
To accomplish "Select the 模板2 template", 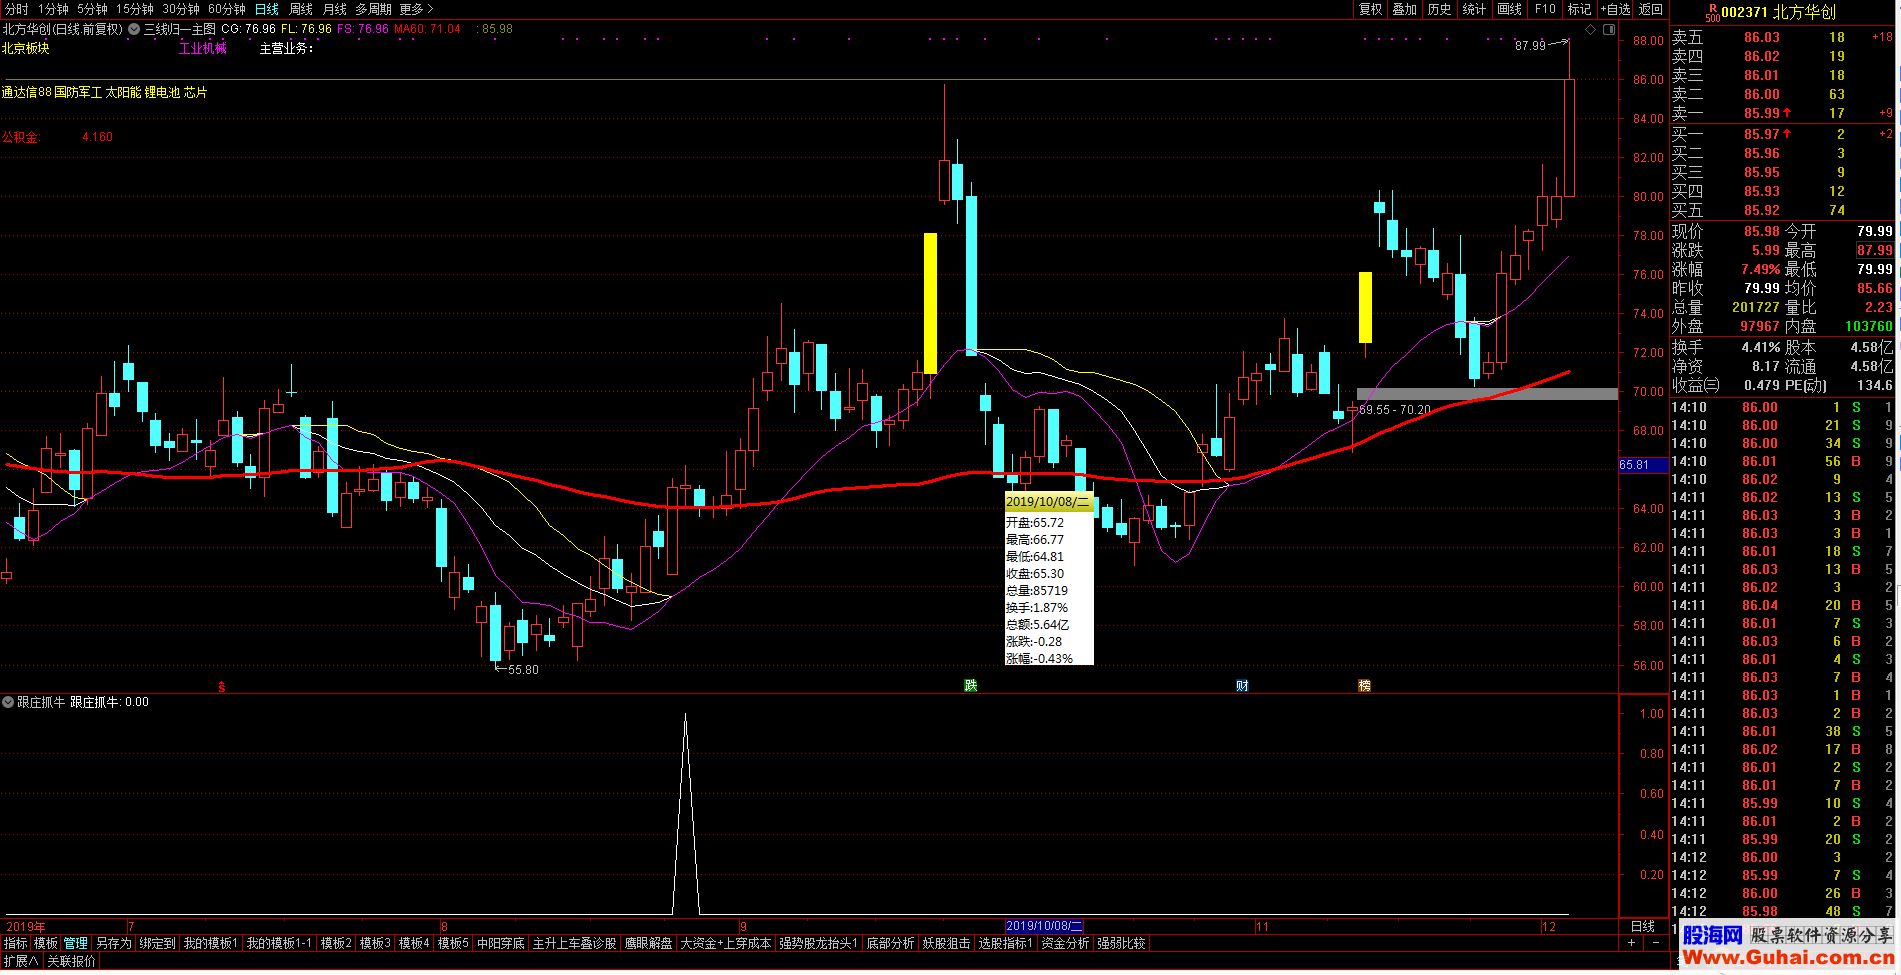I will (336, 943).
